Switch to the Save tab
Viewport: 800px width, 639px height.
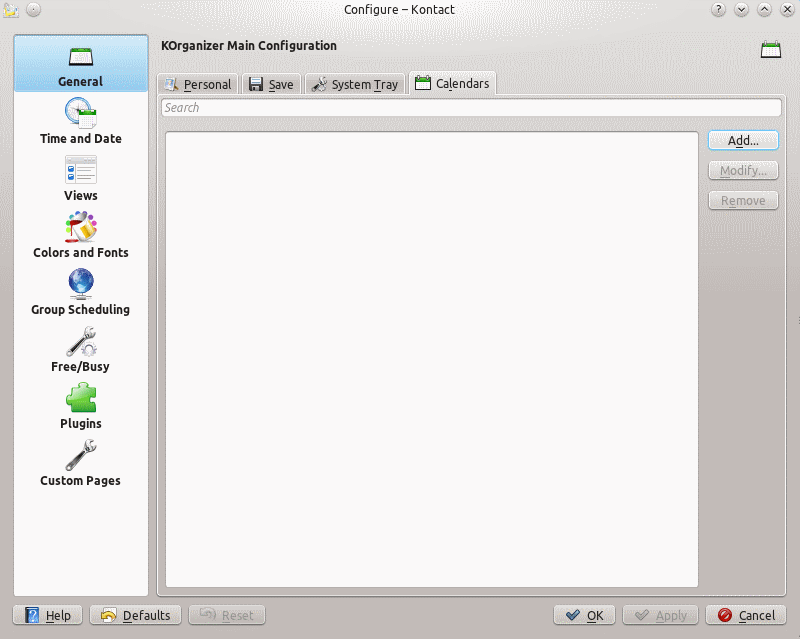point(271,84)
